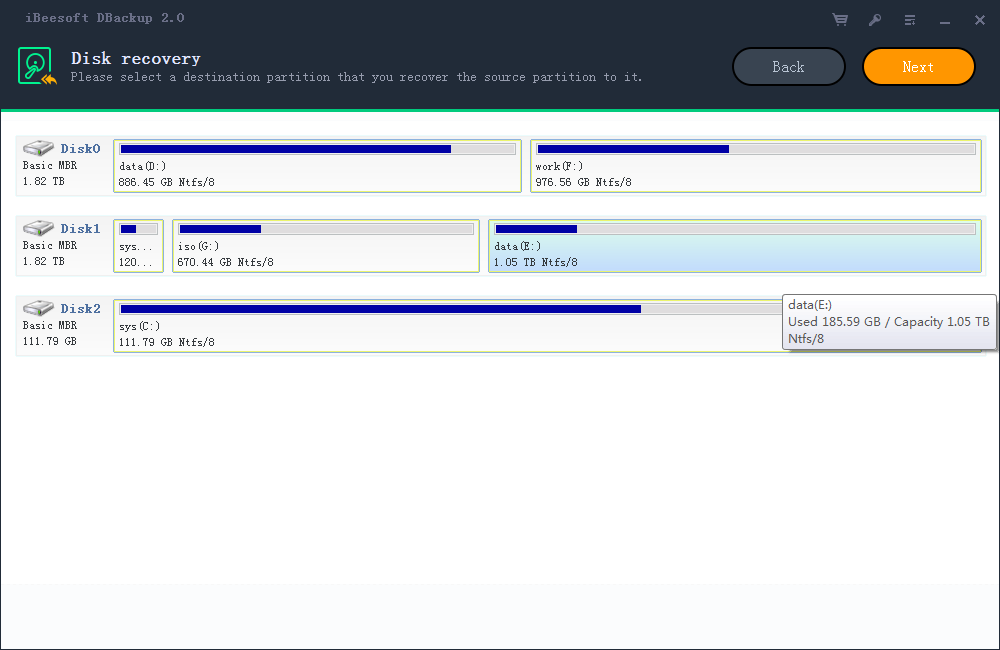Click the Disk recovery logo icon
The width and height of the screenshot is (1000, 650).
tap(36, 66)
